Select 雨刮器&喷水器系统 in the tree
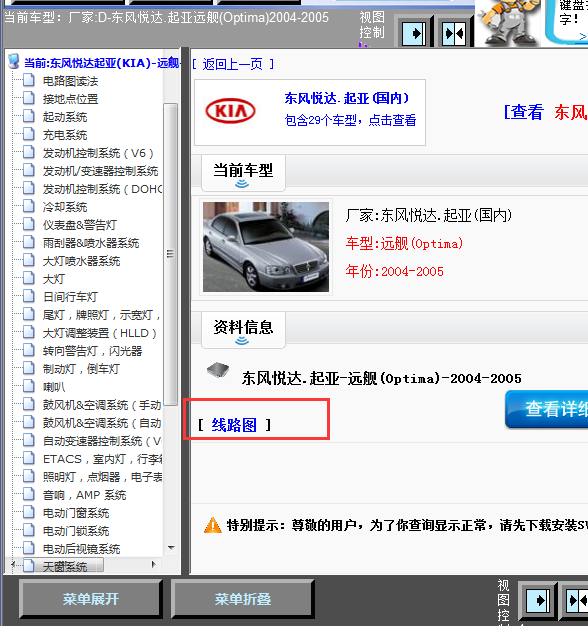 click(x=91, y=243)
